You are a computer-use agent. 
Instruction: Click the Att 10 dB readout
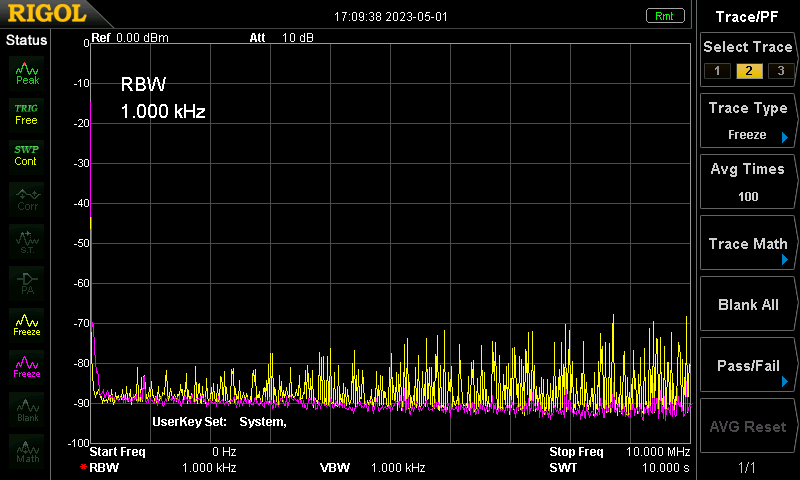pos(282,38)
